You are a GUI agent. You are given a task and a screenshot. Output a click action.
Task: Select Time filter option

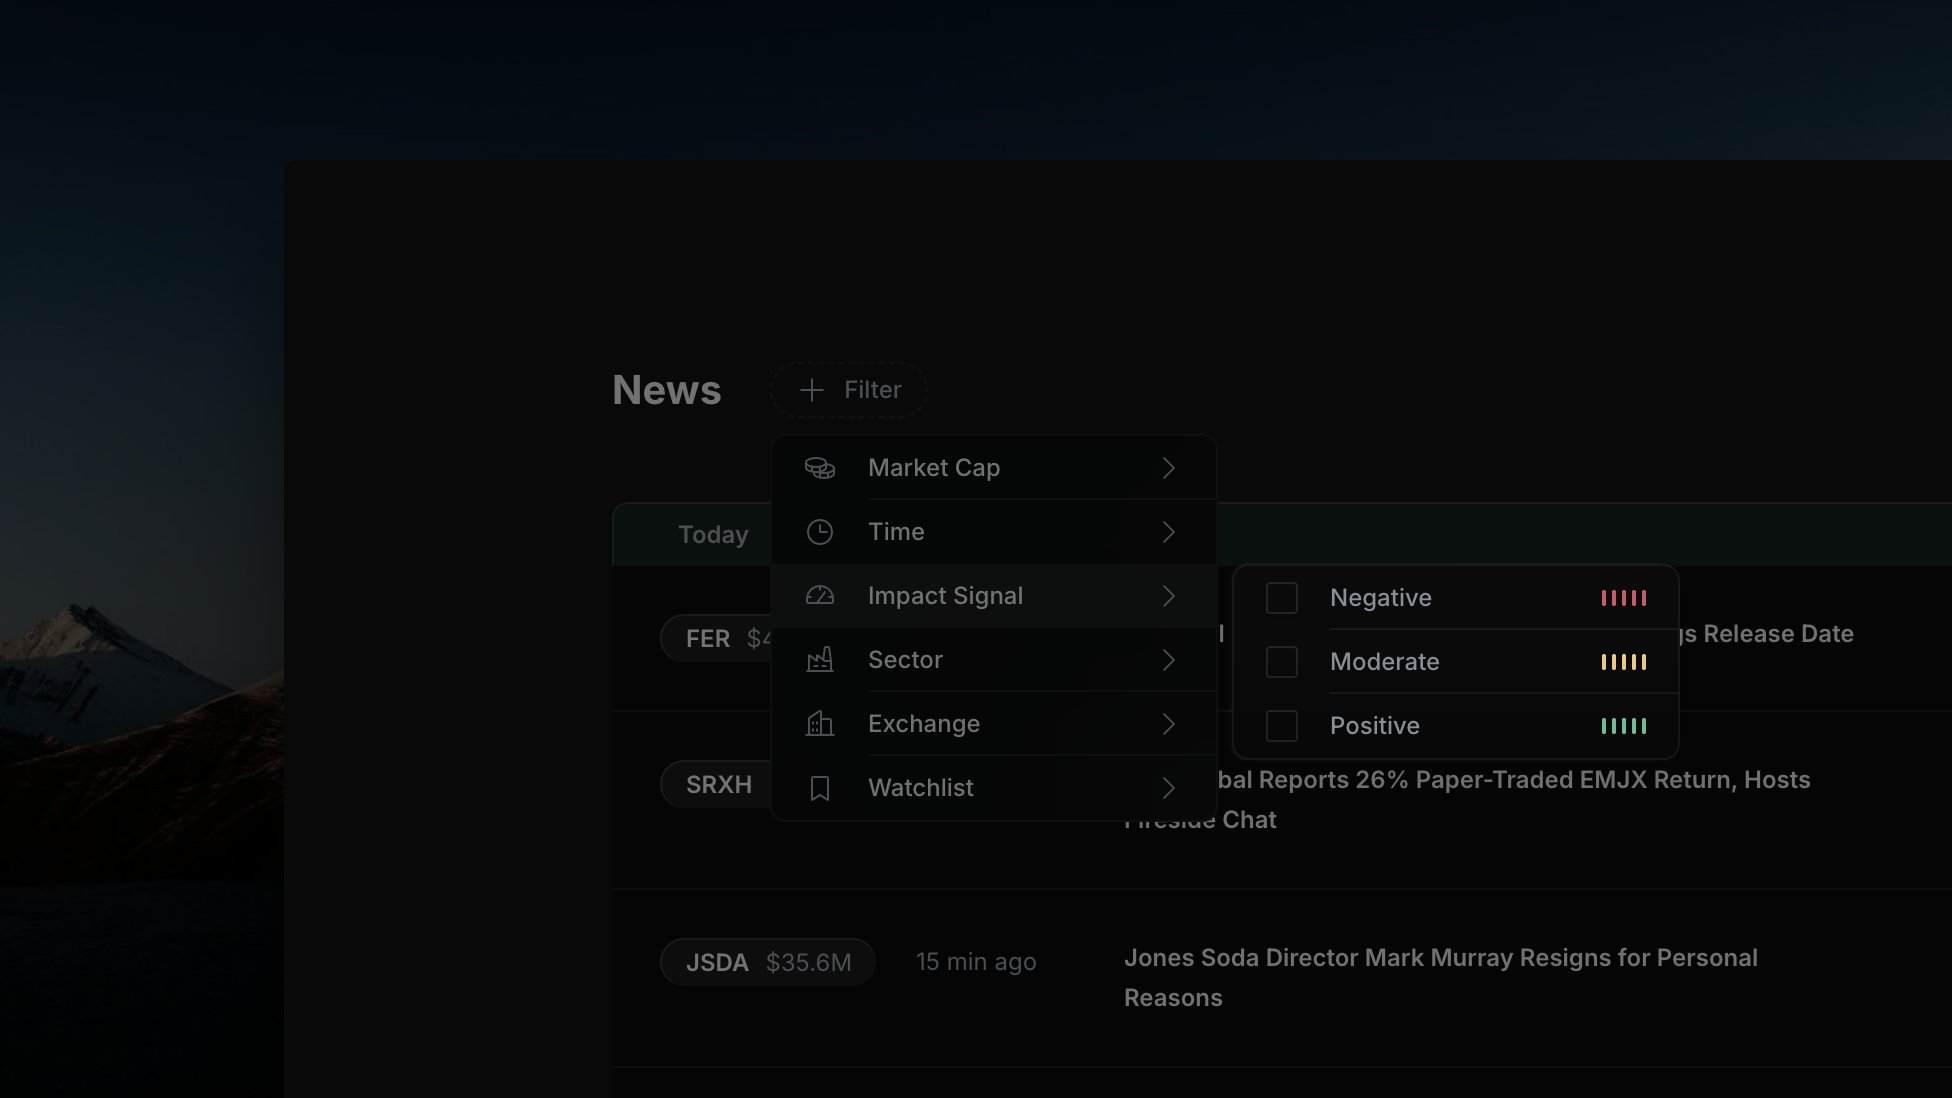coord(993,532)
